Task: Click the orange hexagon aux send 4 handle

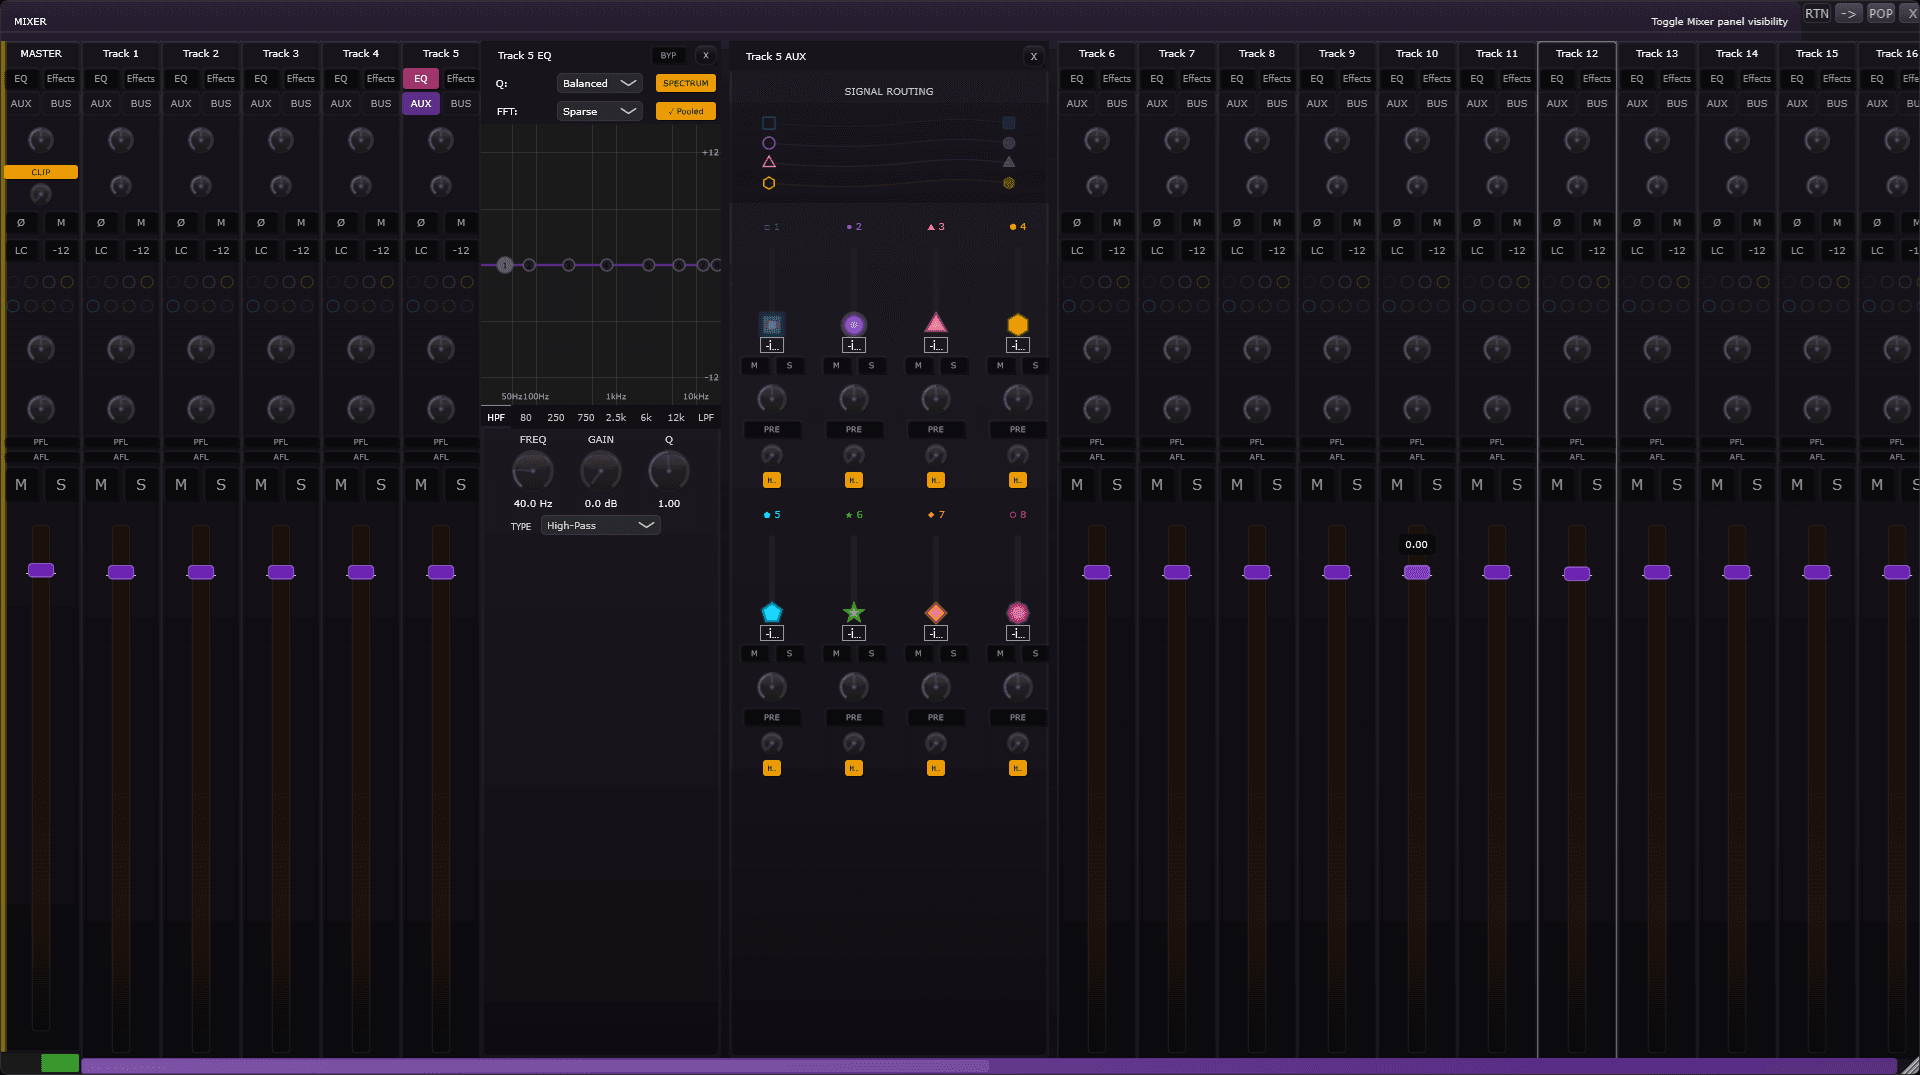Action: [x=1017, y=324]
